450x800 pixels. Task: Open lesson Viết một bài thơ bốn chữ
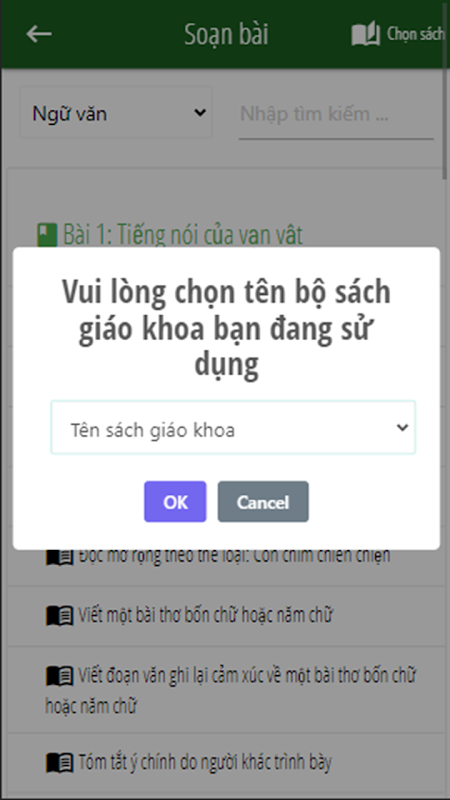click(x=205, y=616)
